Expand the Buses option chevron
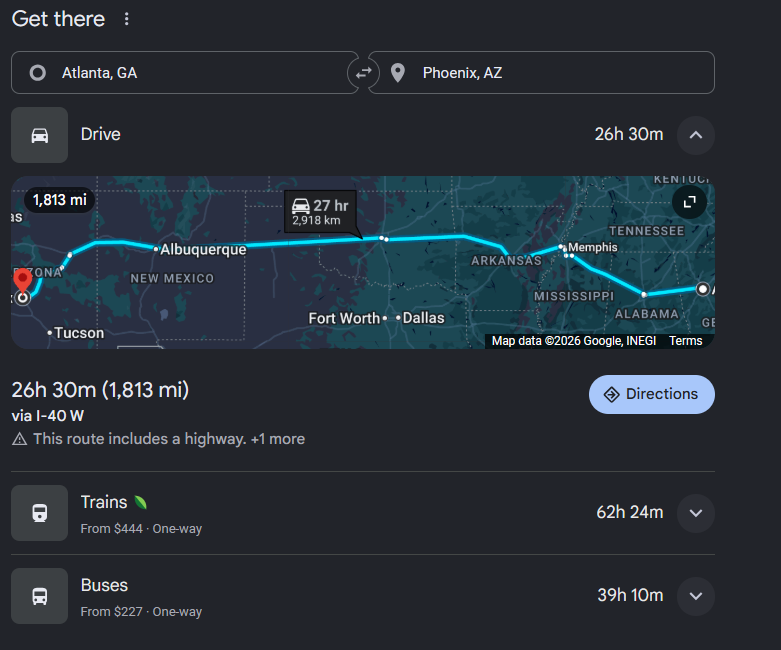 (x=696, y=596)
